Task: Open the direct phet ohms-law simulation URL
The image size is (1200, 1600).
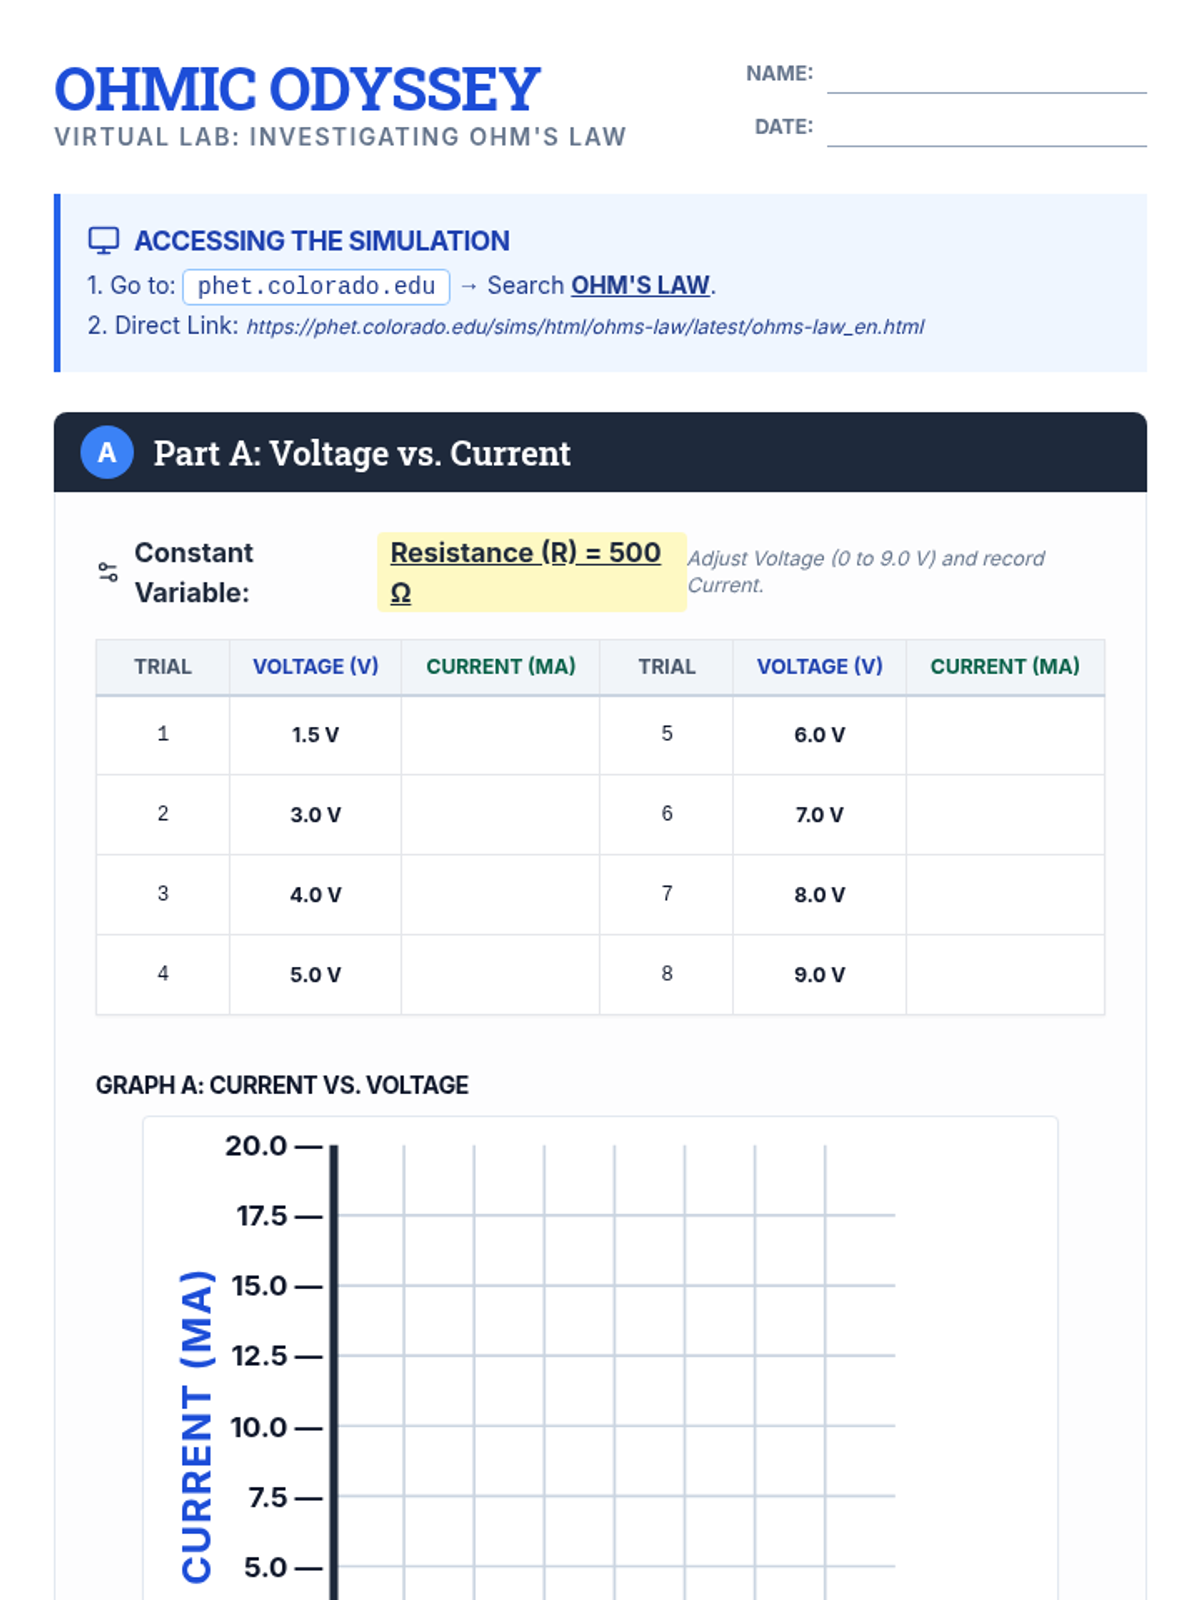Action: [585, 327]
